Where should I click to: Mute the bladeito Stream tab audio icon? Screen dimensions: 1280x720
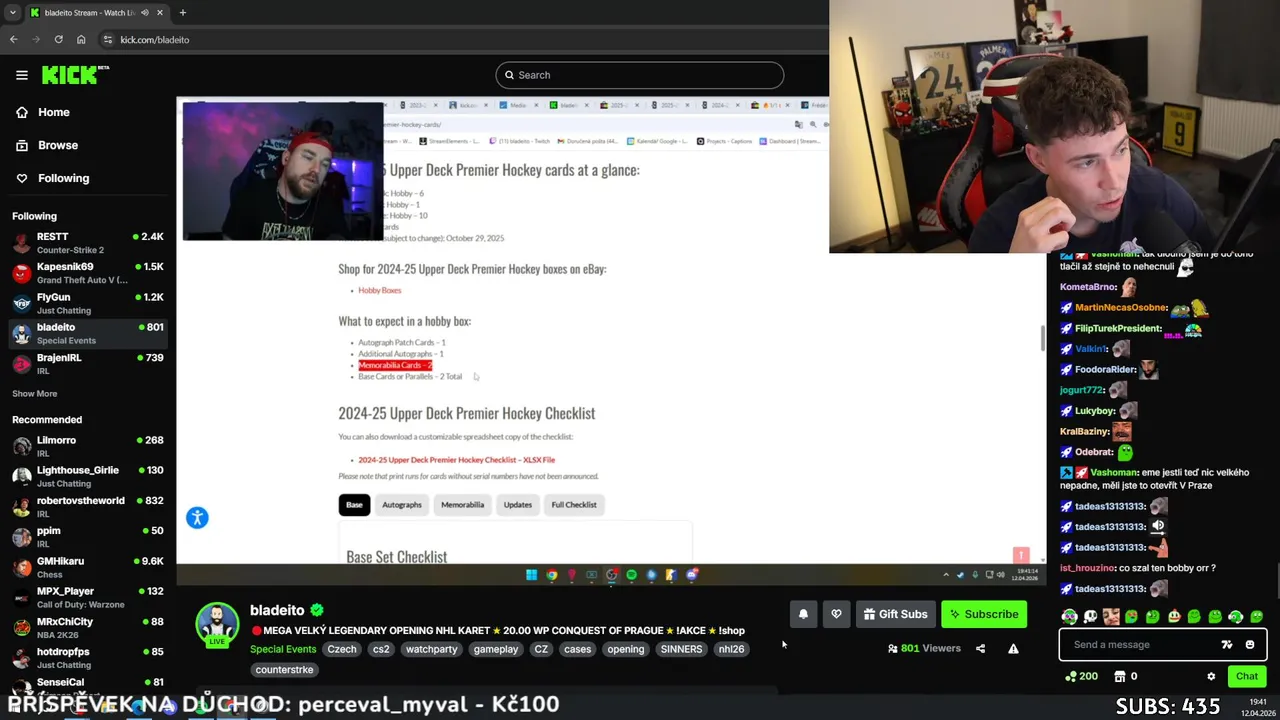click(x=145, y=12)
